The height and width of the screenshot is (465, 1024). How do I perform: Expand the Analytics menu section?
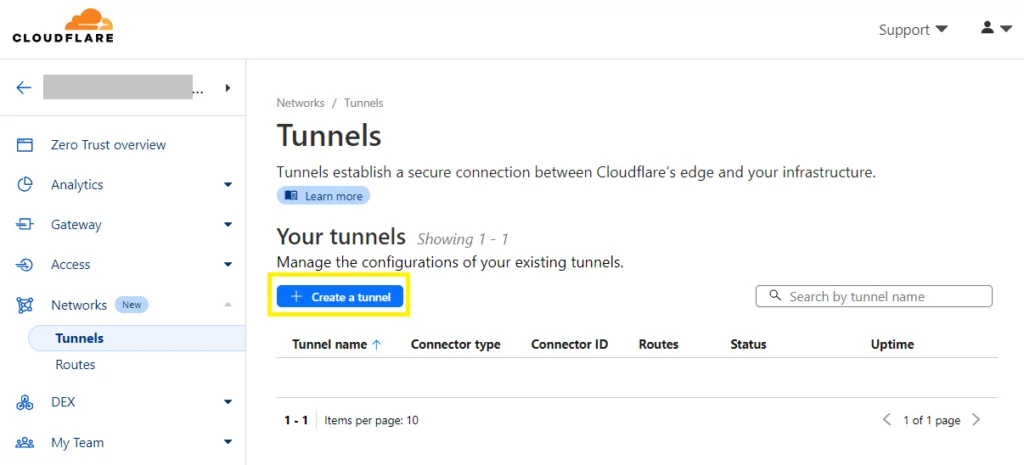[x=228, y=185]
